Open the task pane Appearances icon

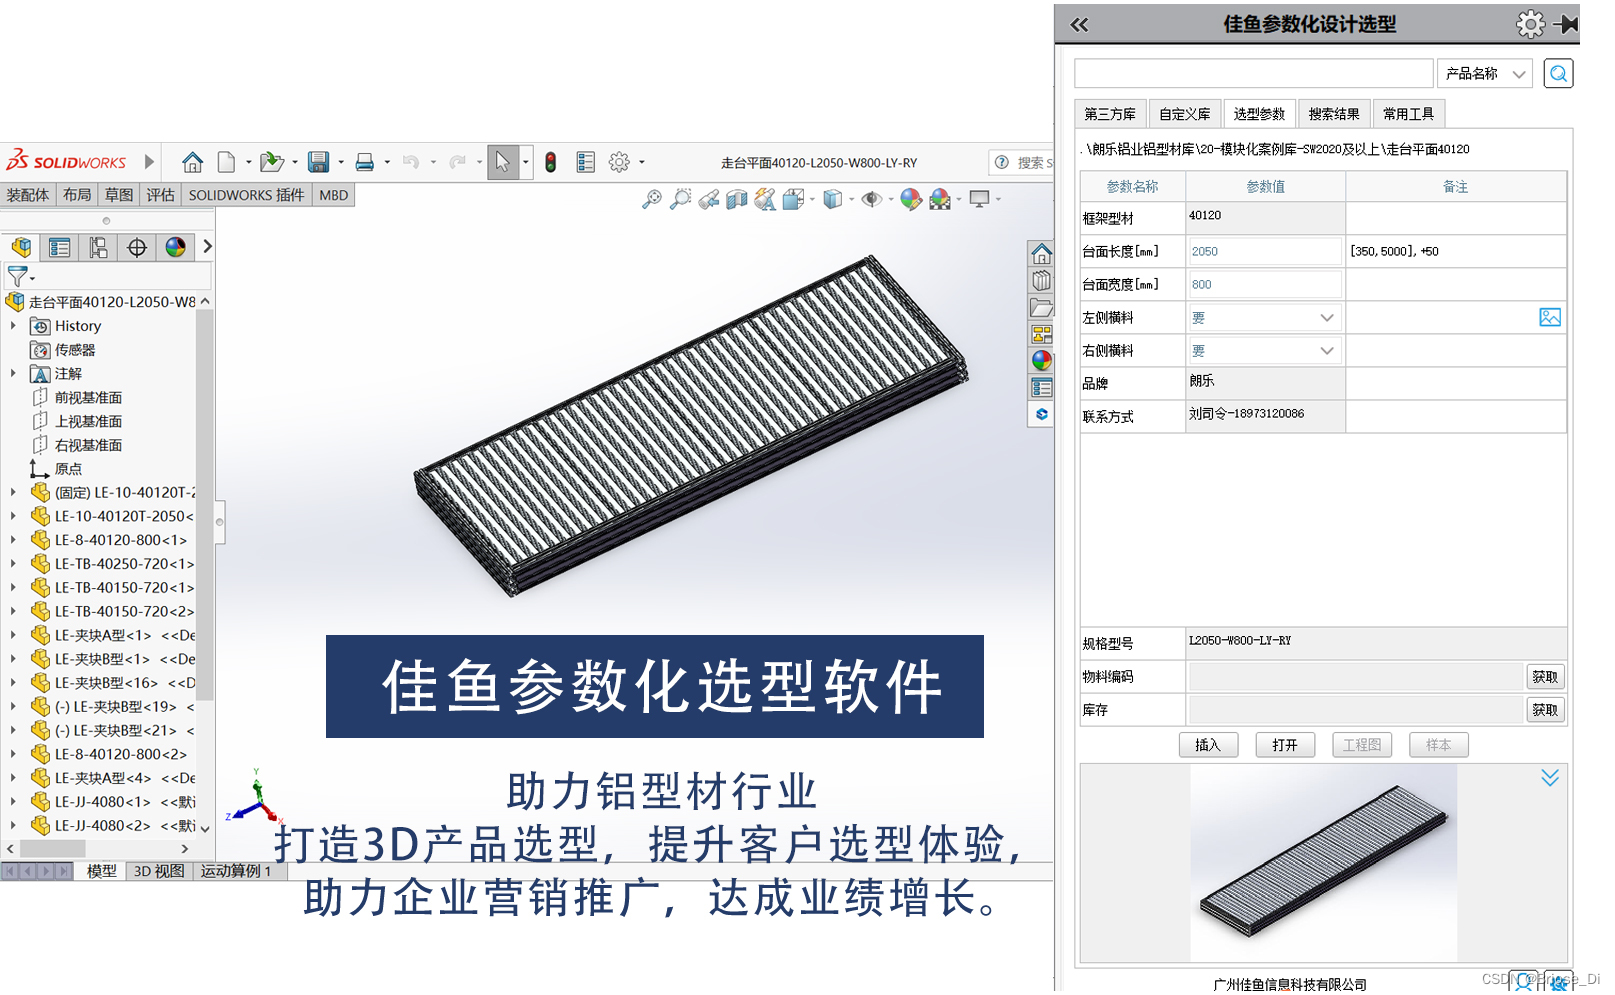(1041, 360)
